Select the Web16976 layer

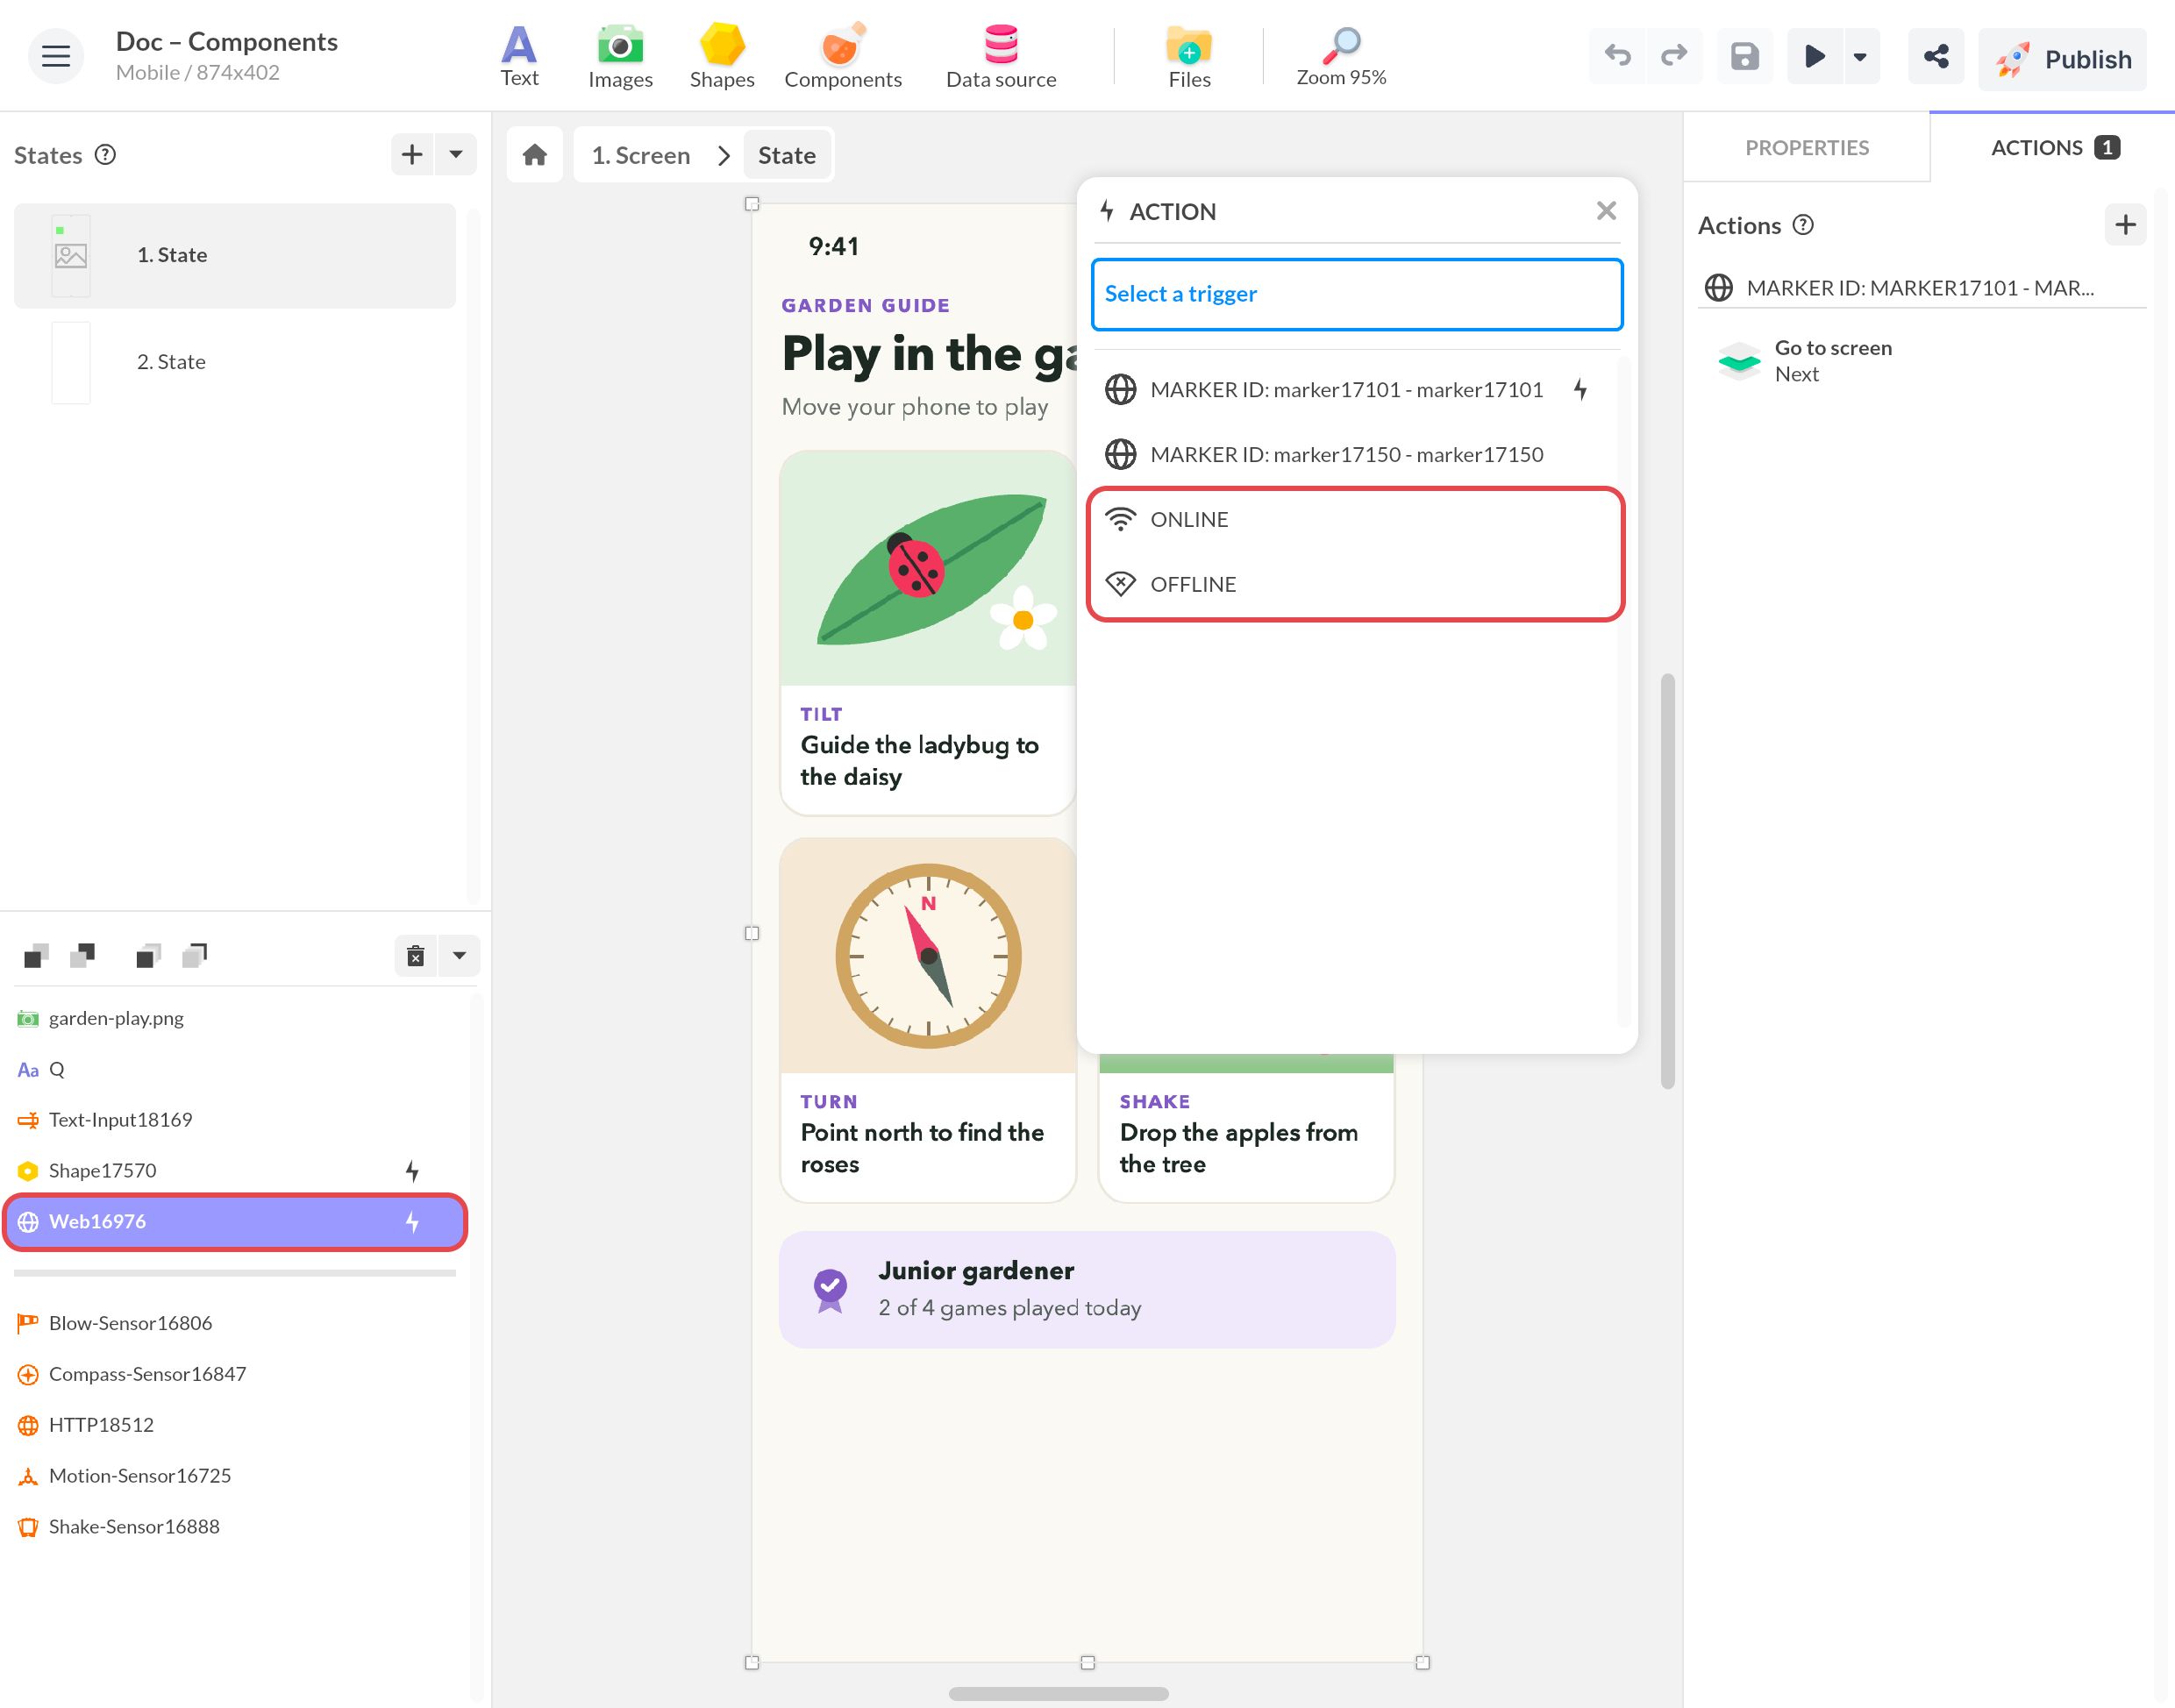click(235, 1221)
